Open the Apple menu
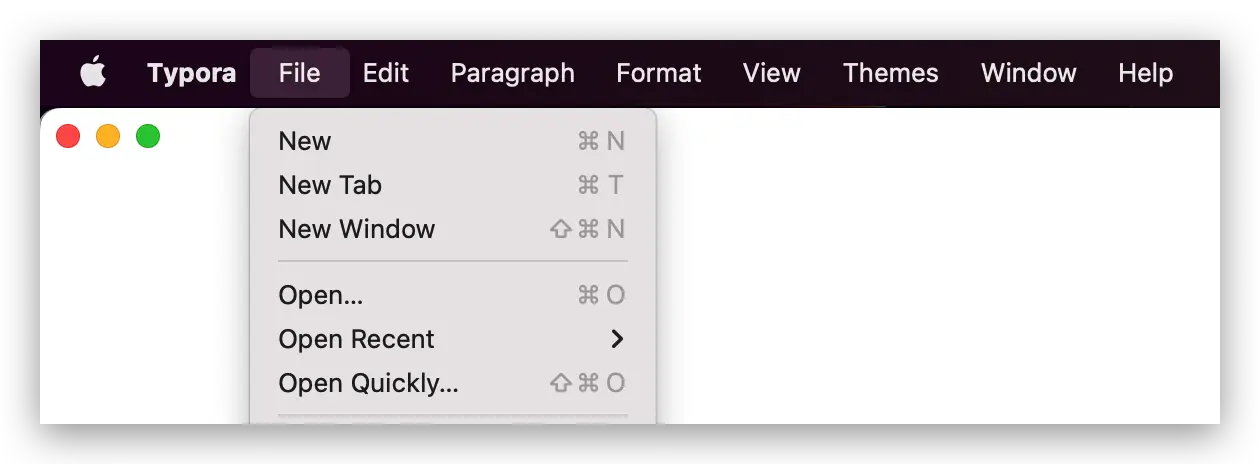 [93, 73]
